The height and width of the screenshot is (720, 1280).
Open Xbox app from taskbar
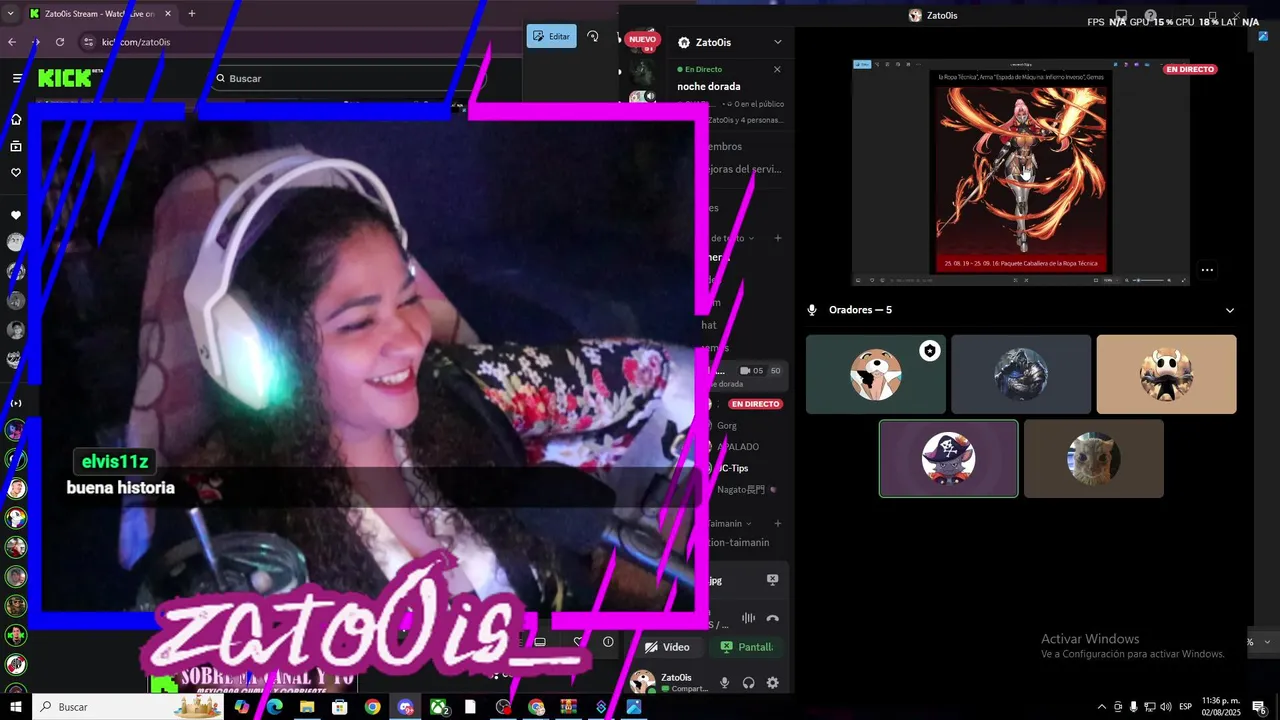pyautogui.click(x=439, y=707)
